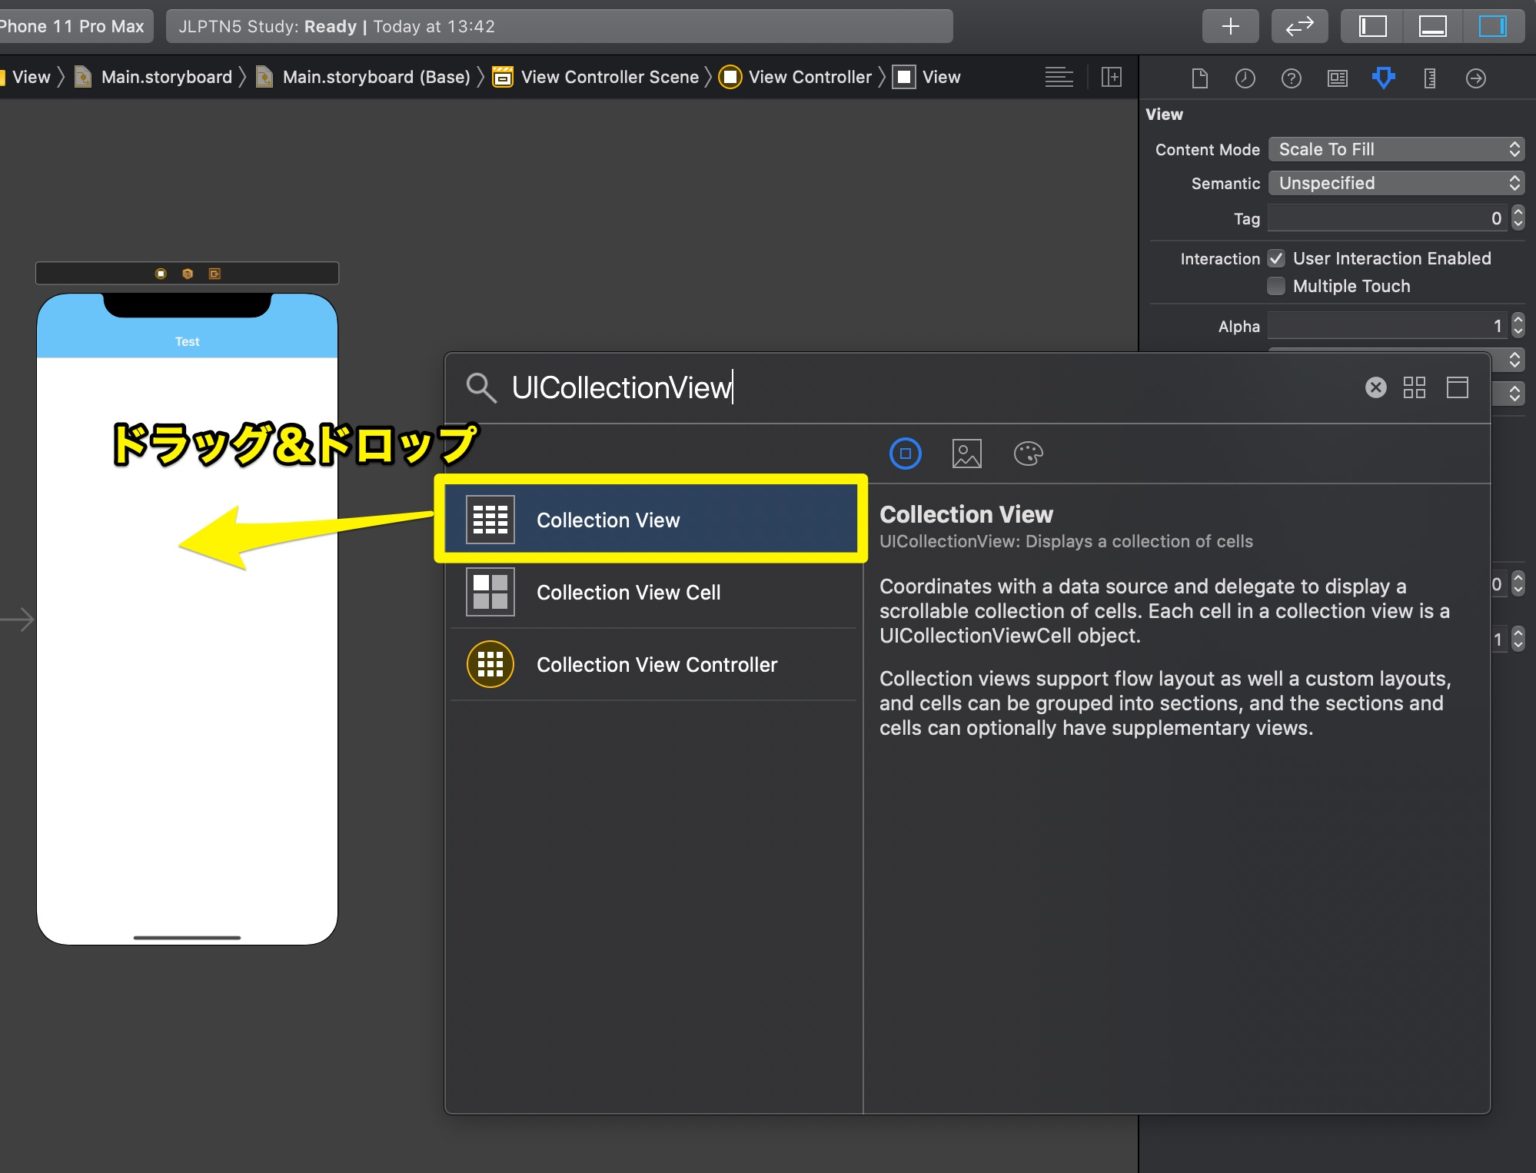The height and width of the screenshot is (1173, 1536).
Task: Open the Quick Help inspector
Action: point(1291,77)
